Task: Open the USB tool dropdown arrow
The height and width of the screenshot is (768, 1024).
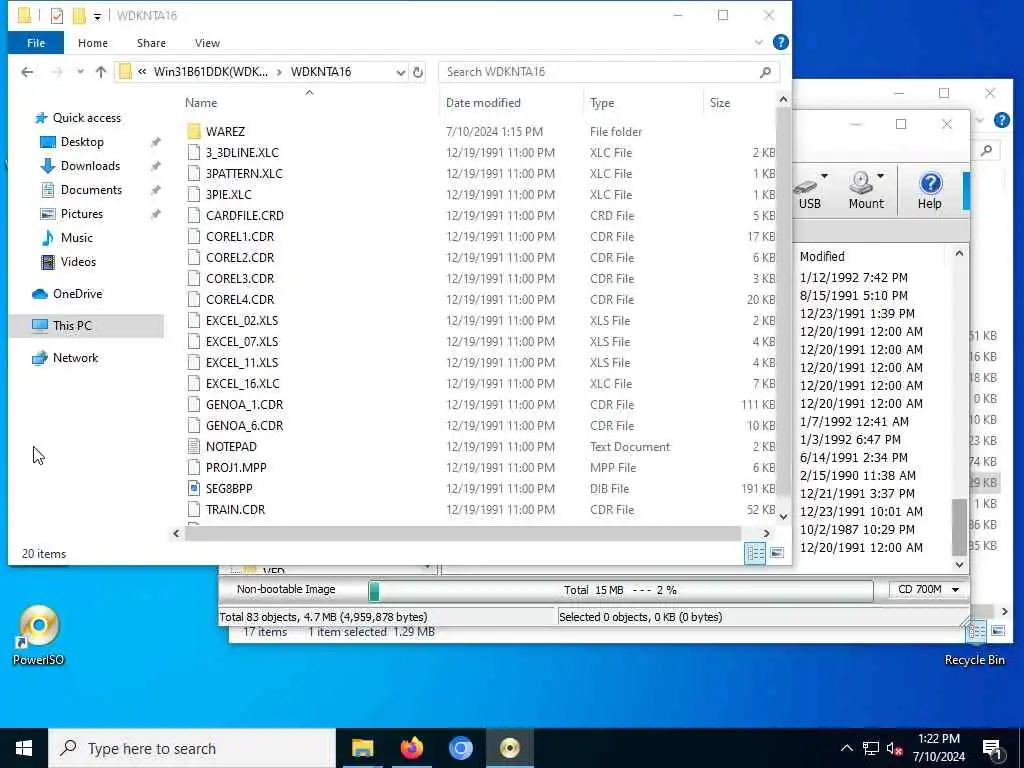Action: pos(824,176)
